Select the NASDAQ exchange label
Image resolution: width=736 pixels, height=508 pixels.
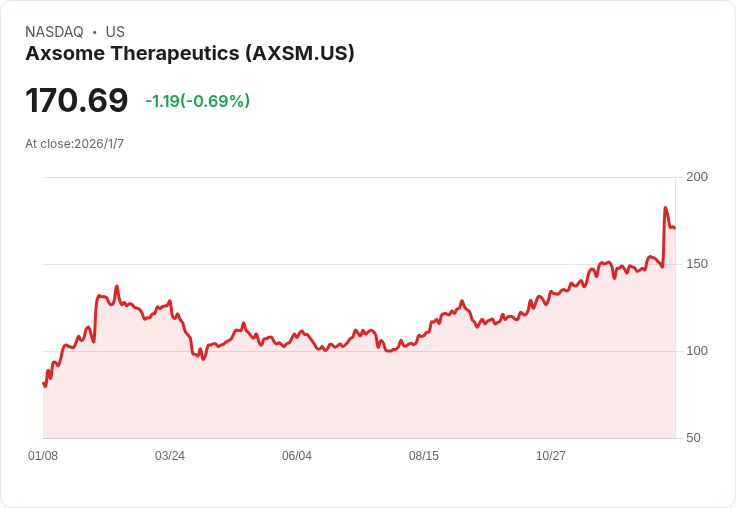tap(54, 32)
